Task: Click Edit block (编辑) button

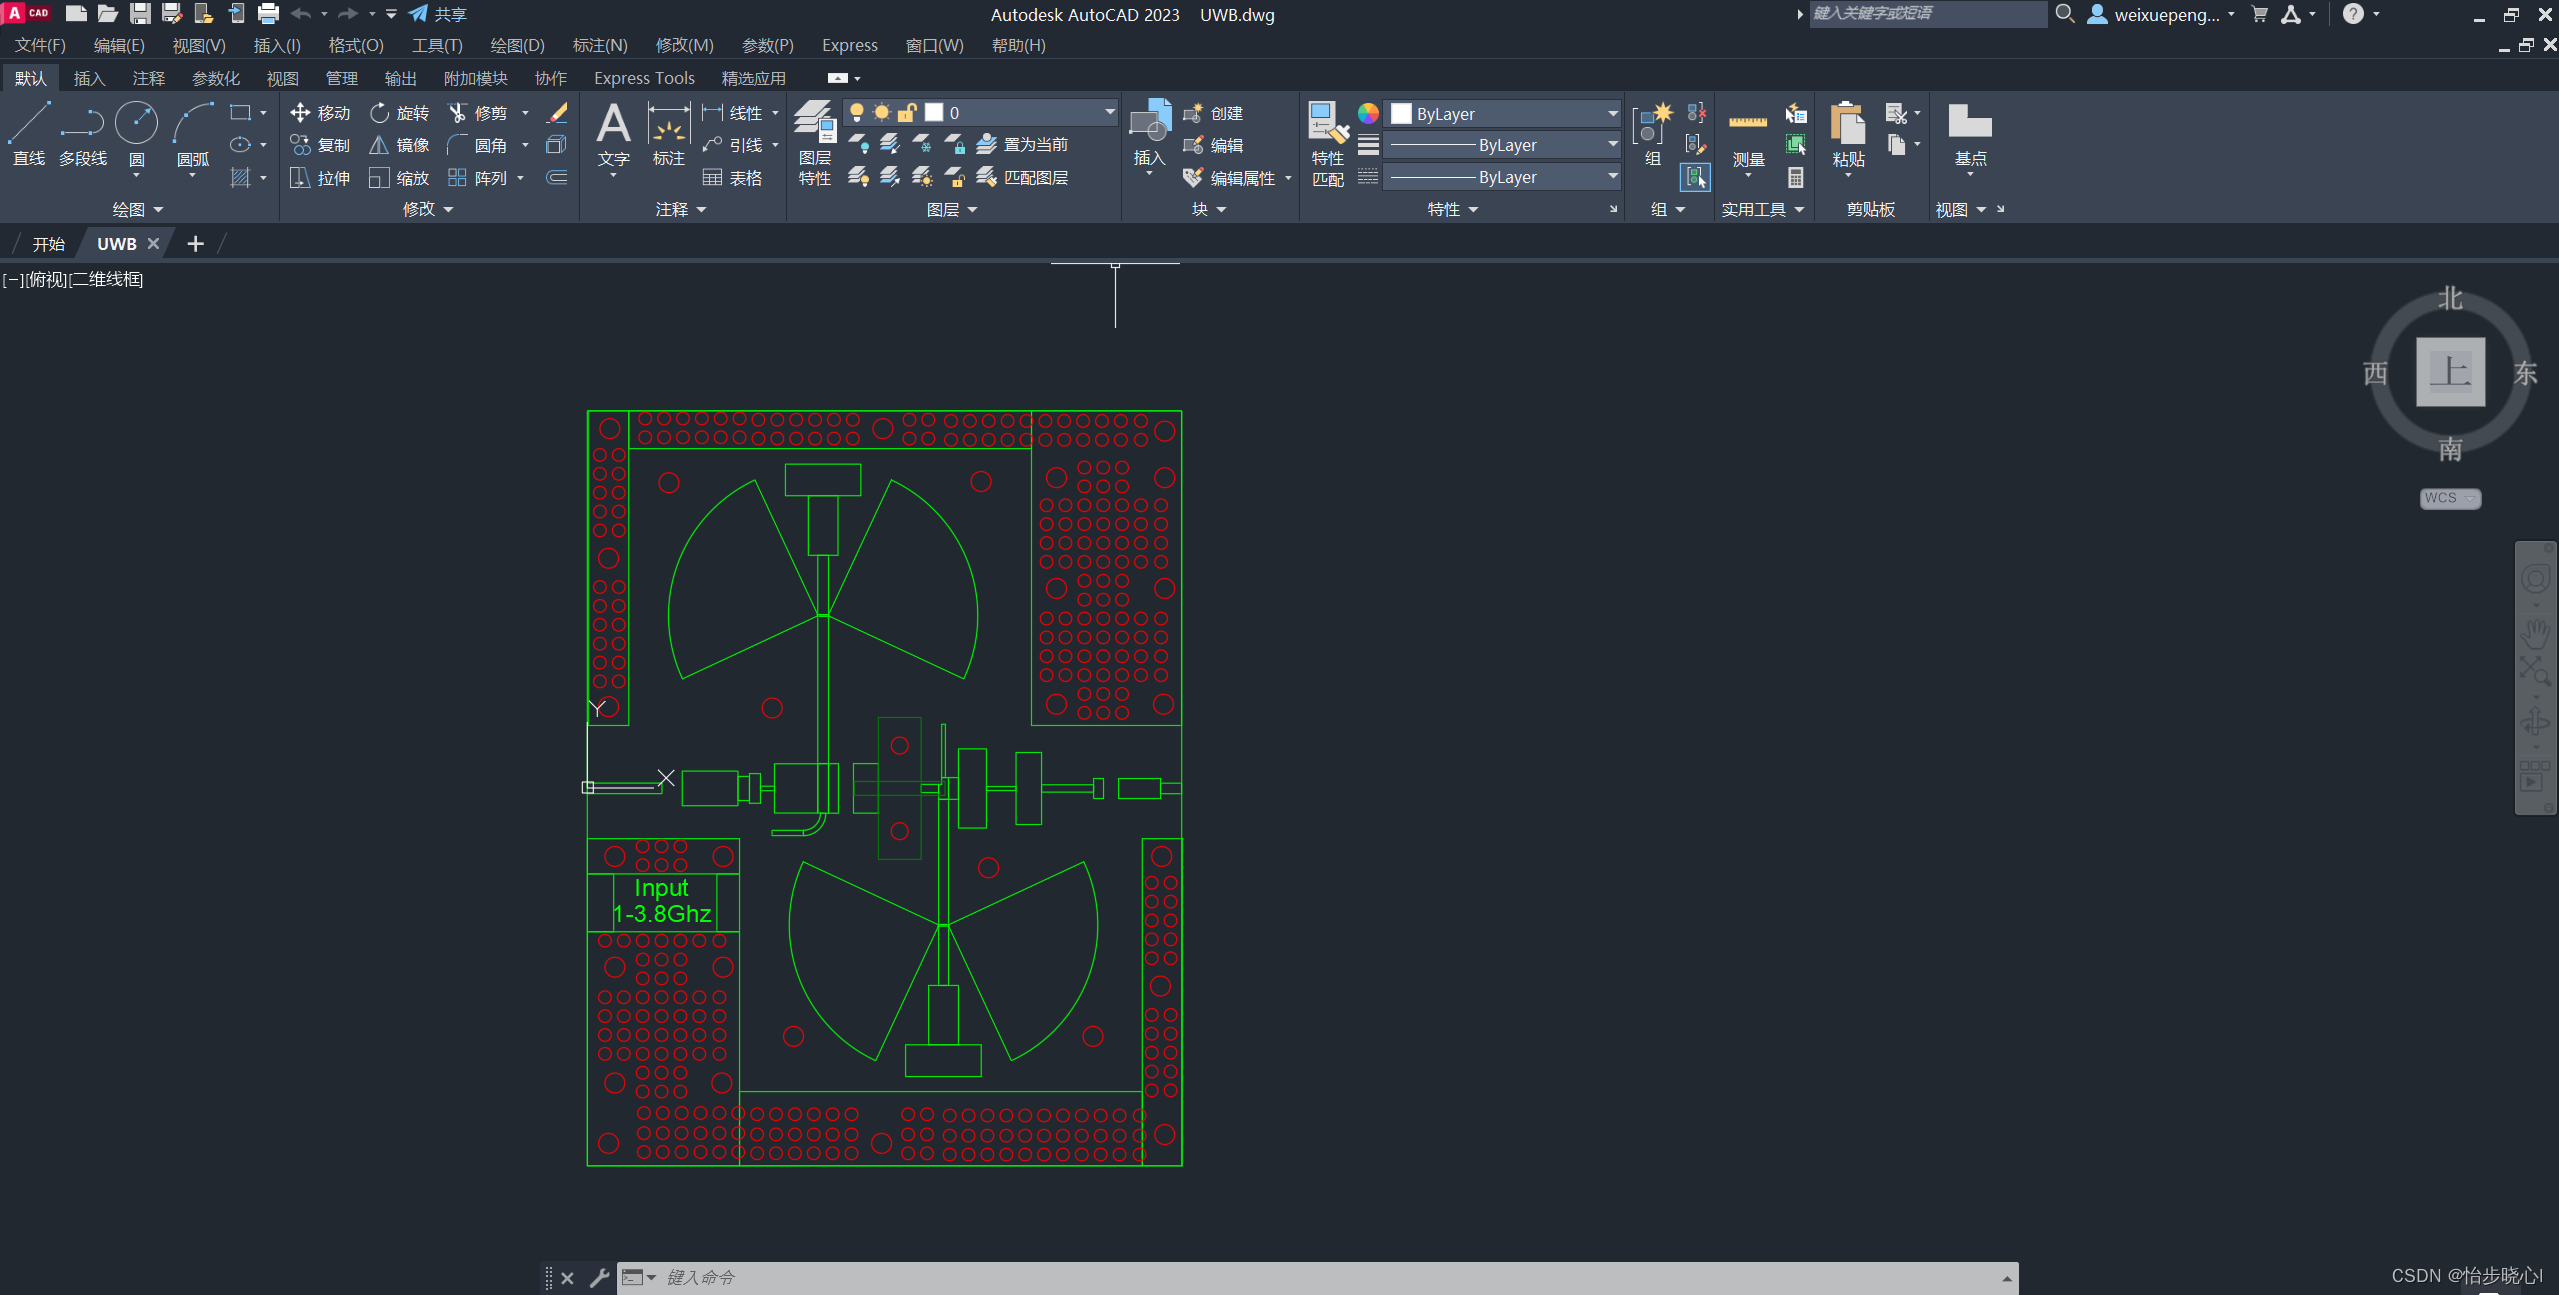Action: click(x=1213, y=145)
